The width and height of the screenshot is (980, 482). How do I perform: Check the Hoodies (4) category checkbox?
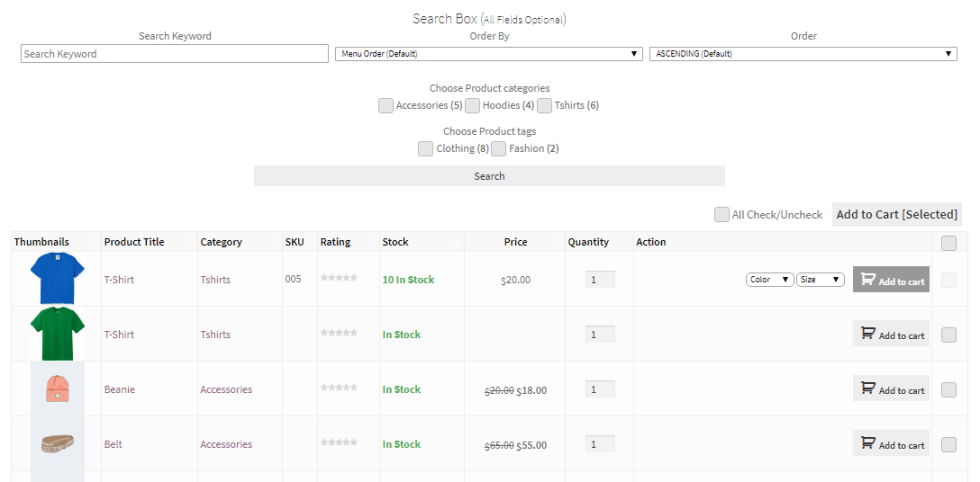coord(472,106)
